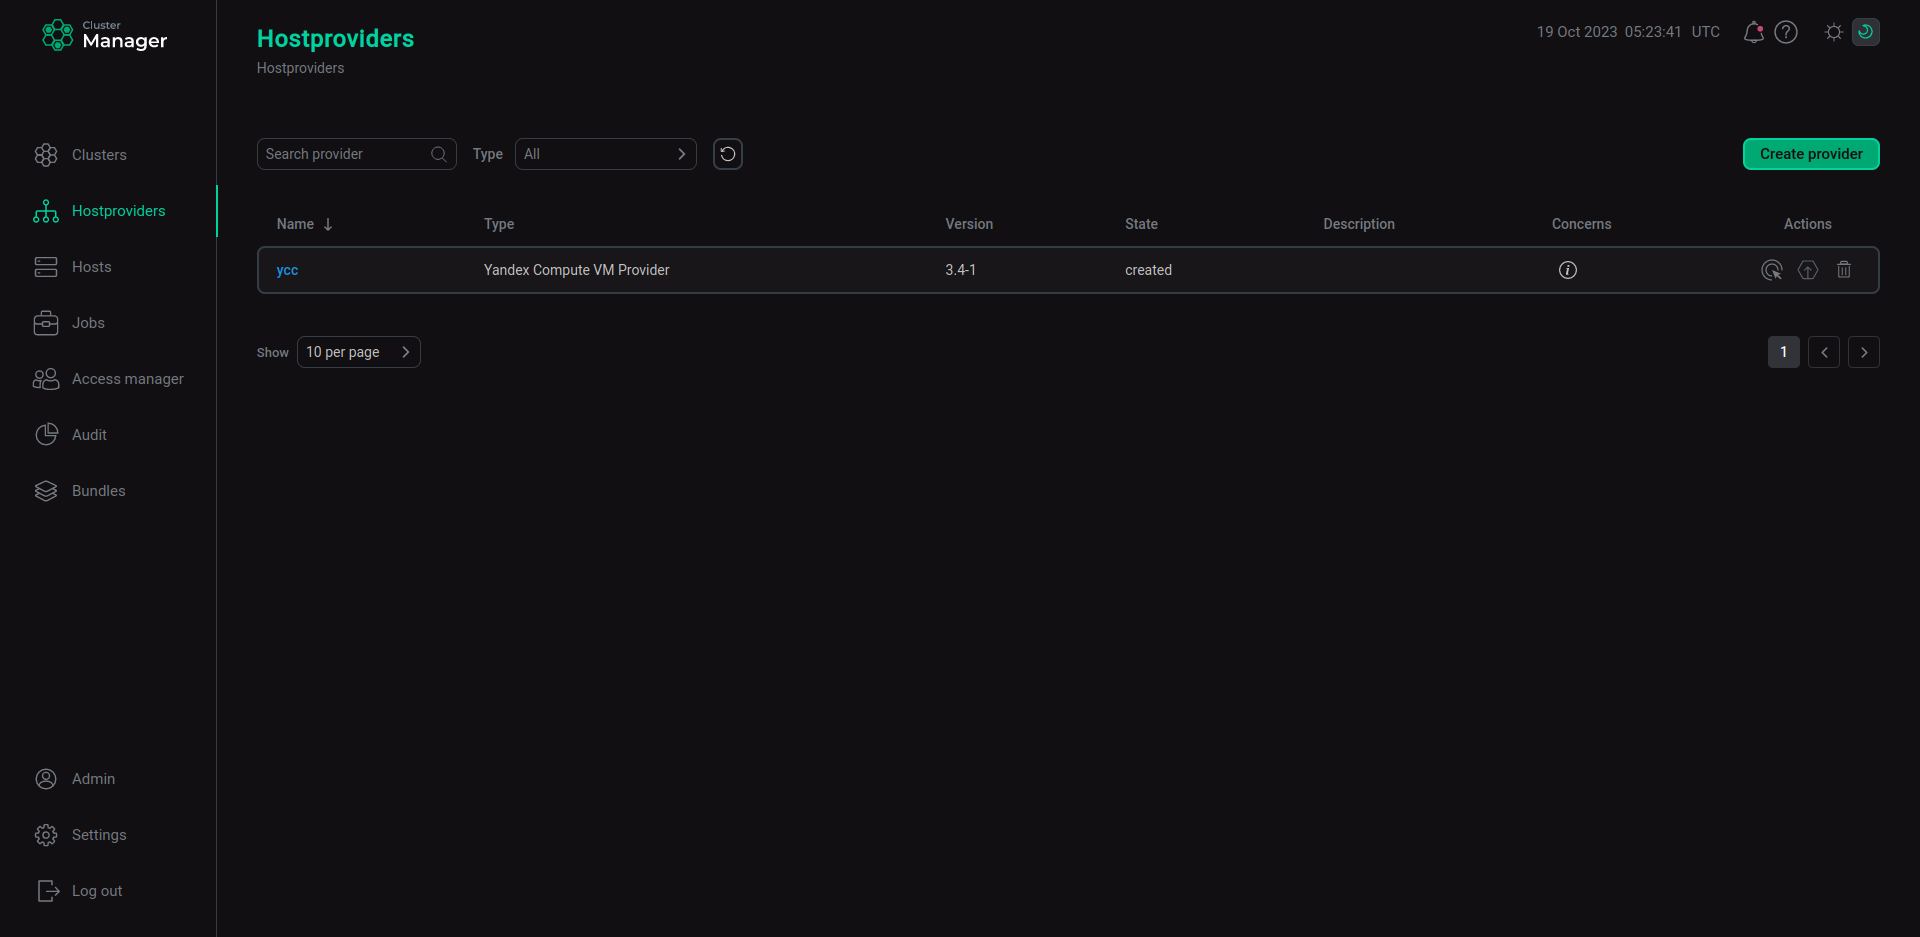Switch to light theme with the sun icon
Viewport: 1920px width, 937px height.
pos(1833,32)
